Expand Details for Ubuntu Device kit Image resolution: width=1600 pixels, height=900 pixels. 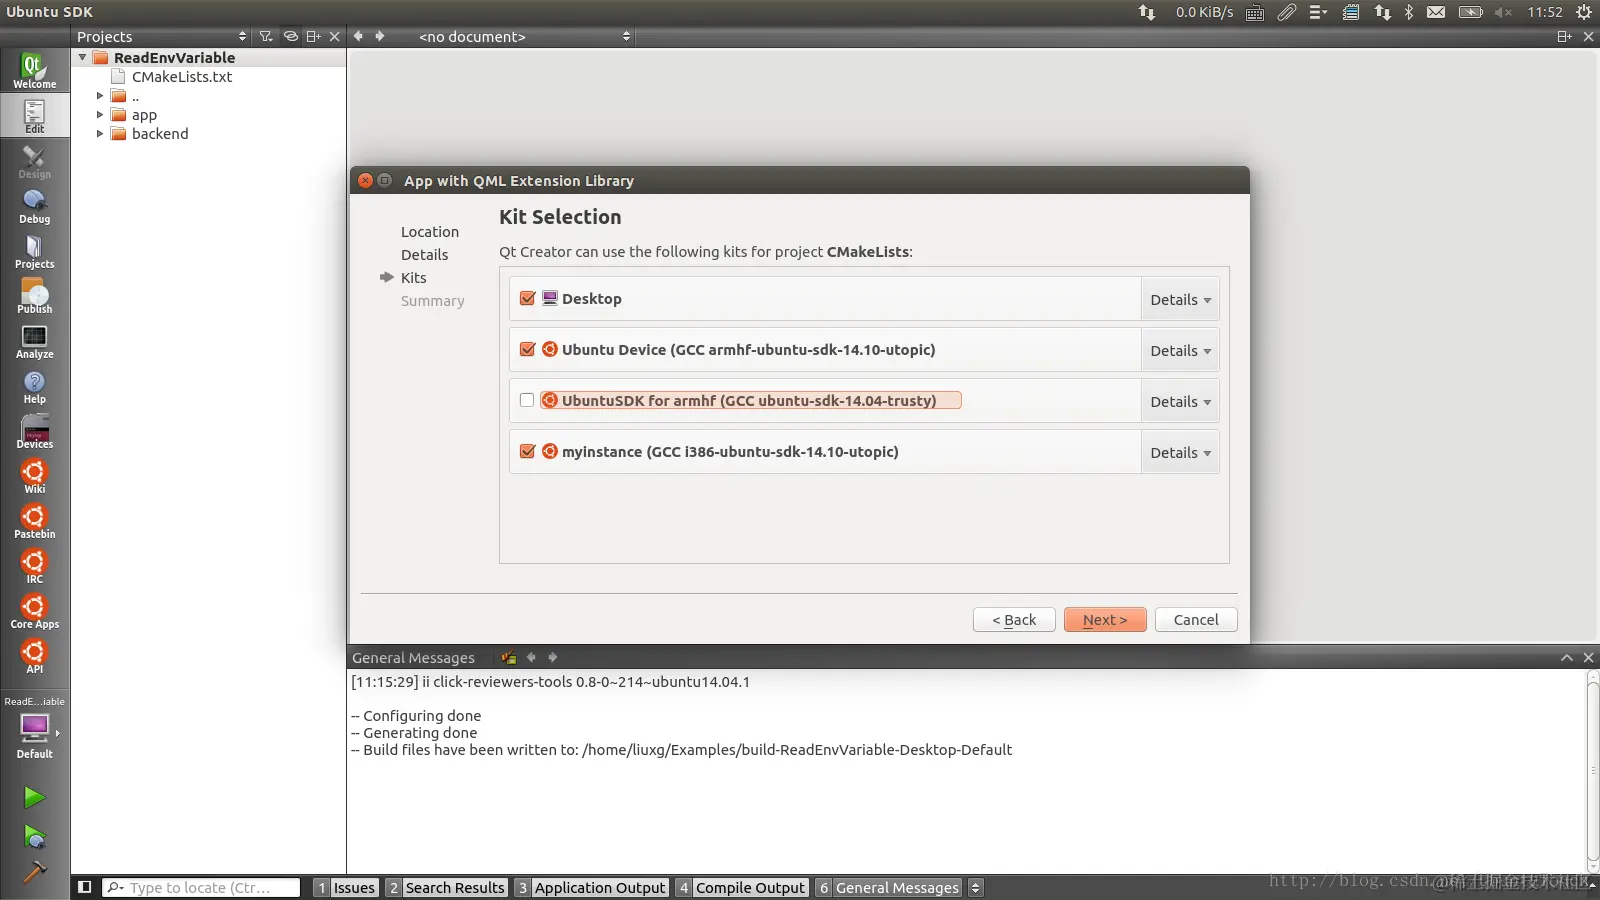tap(1180, 351)
